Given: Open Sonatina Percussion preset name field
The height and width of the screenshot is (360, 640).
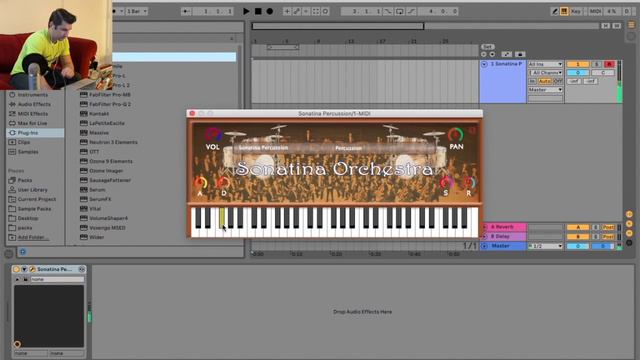Looking at the screenshot, I should click(264, 148).
